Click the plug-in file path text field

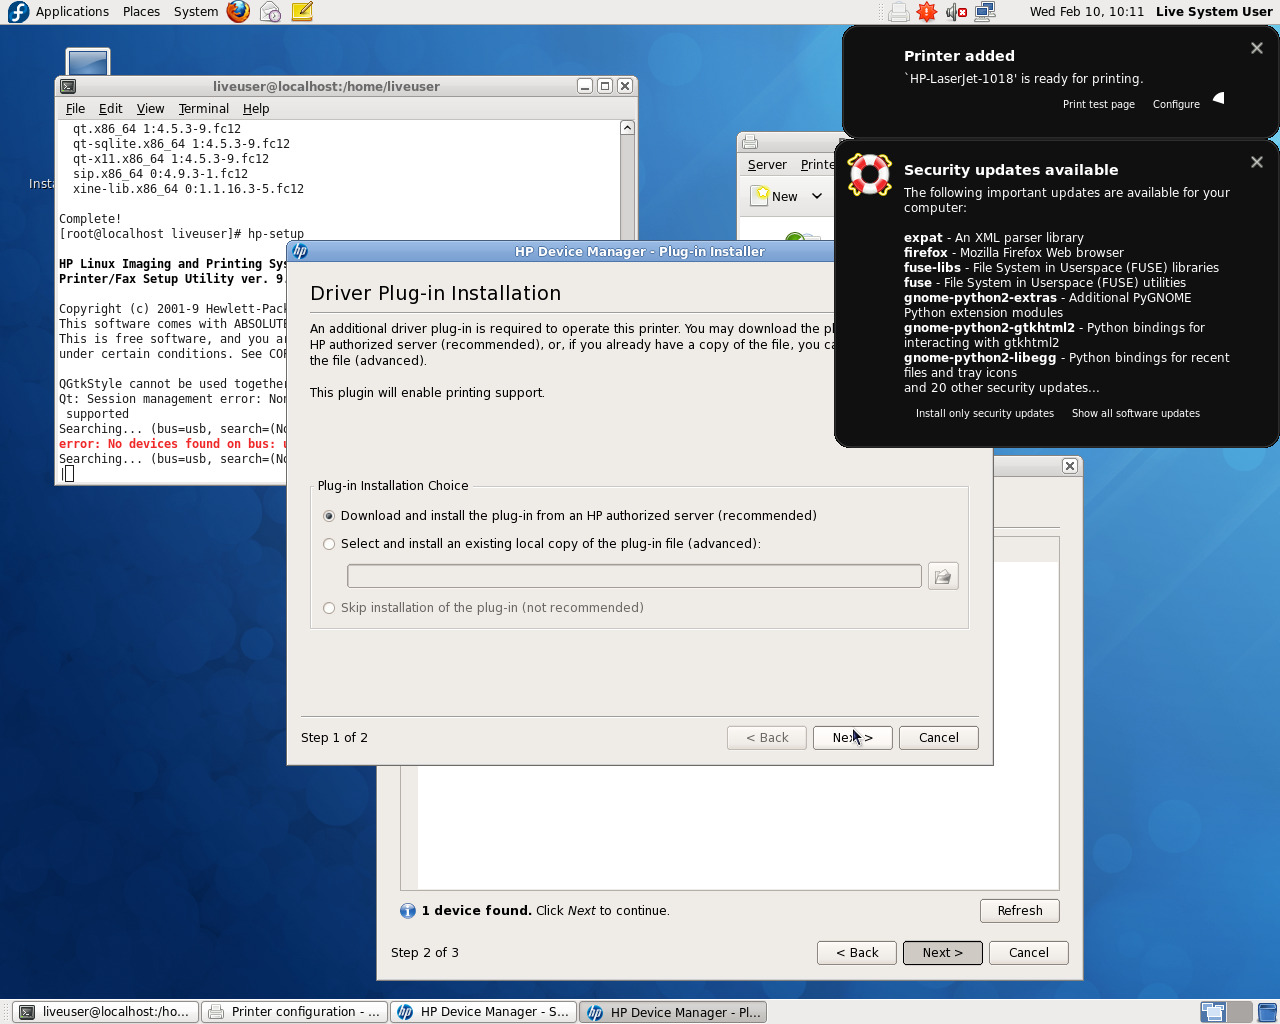634,576
